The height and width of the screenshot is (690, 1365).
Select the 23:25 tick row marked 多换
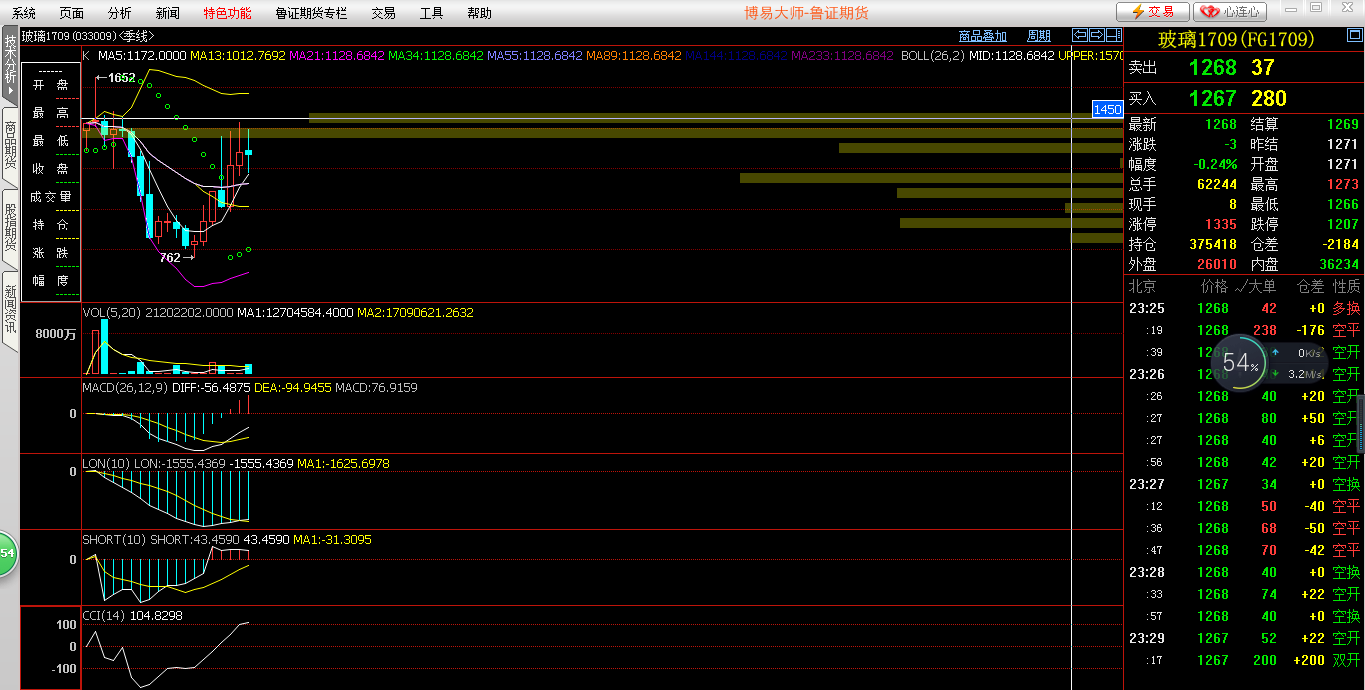click(x=1244, y=308)
